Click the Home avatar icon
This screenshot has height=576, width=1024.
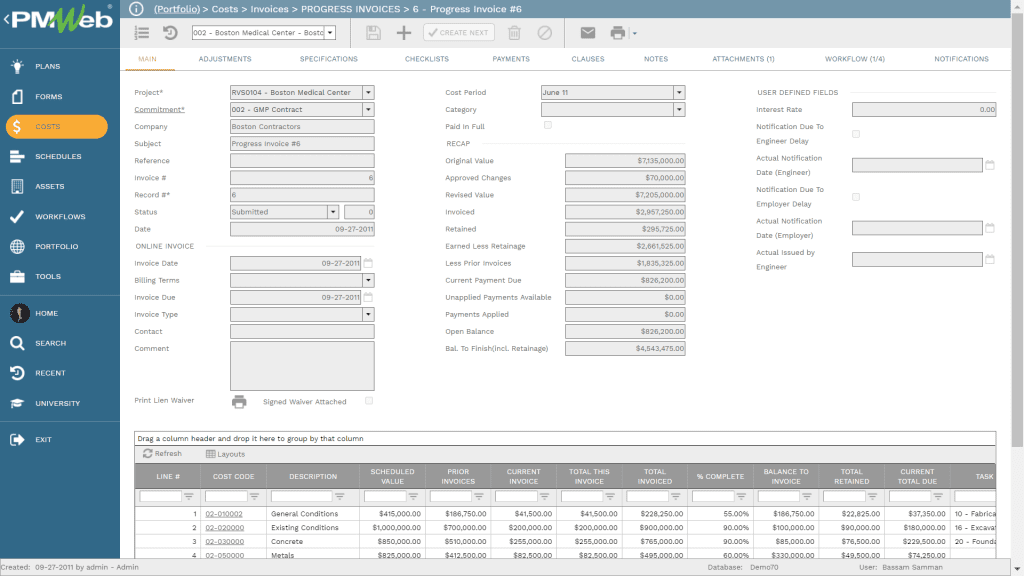(19, 313)
